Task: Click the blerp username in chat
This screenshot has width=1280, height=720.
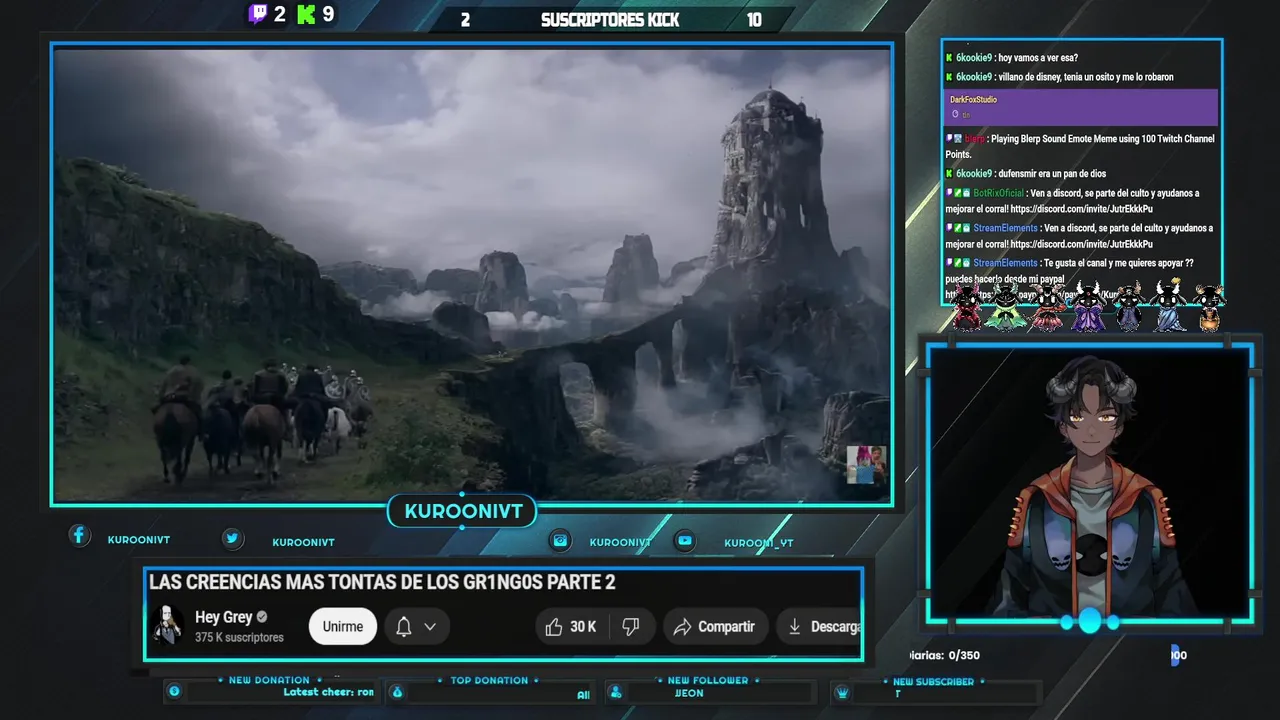Action: pos(974,139)
